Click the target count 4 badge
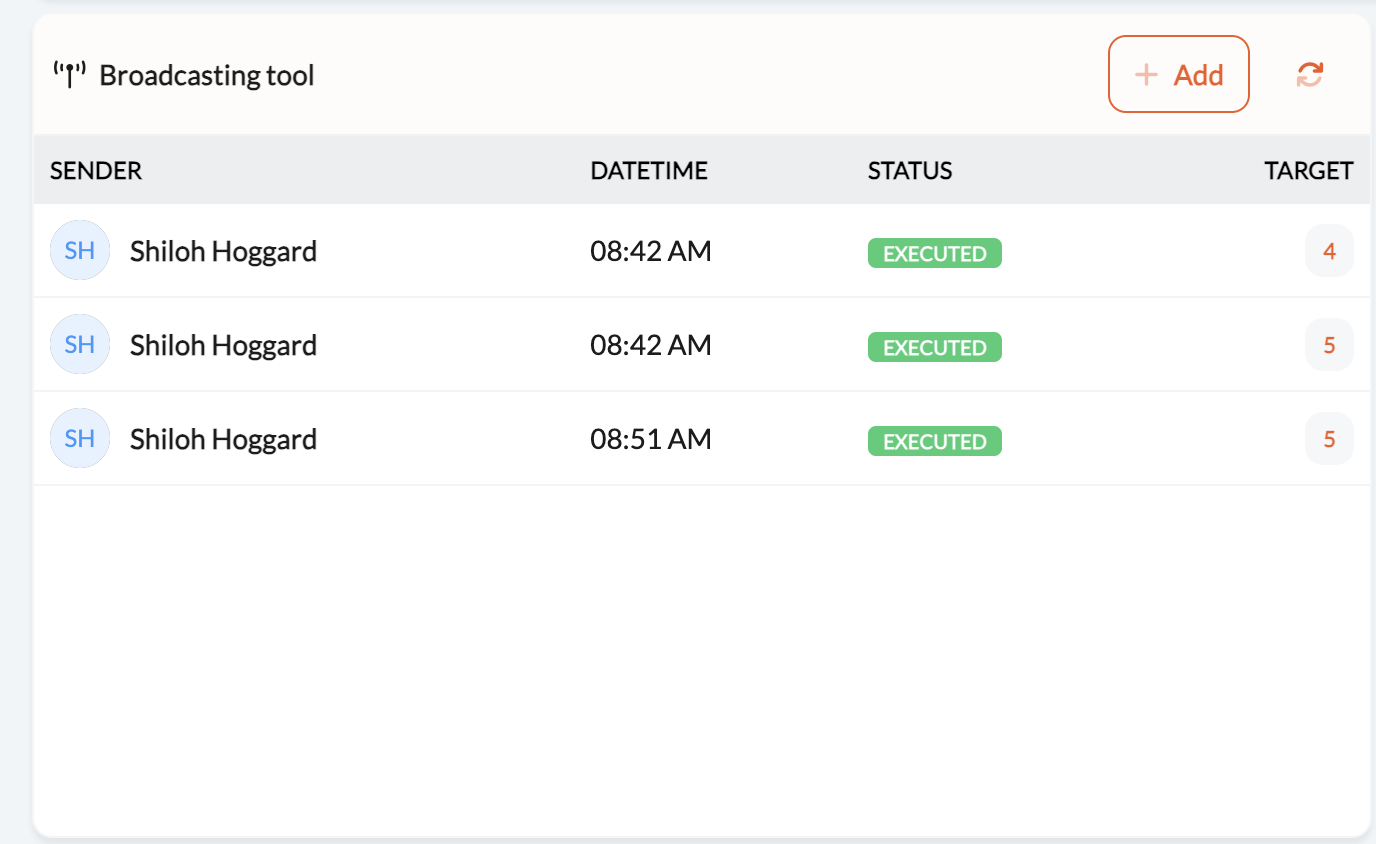 click(1329, 251)
